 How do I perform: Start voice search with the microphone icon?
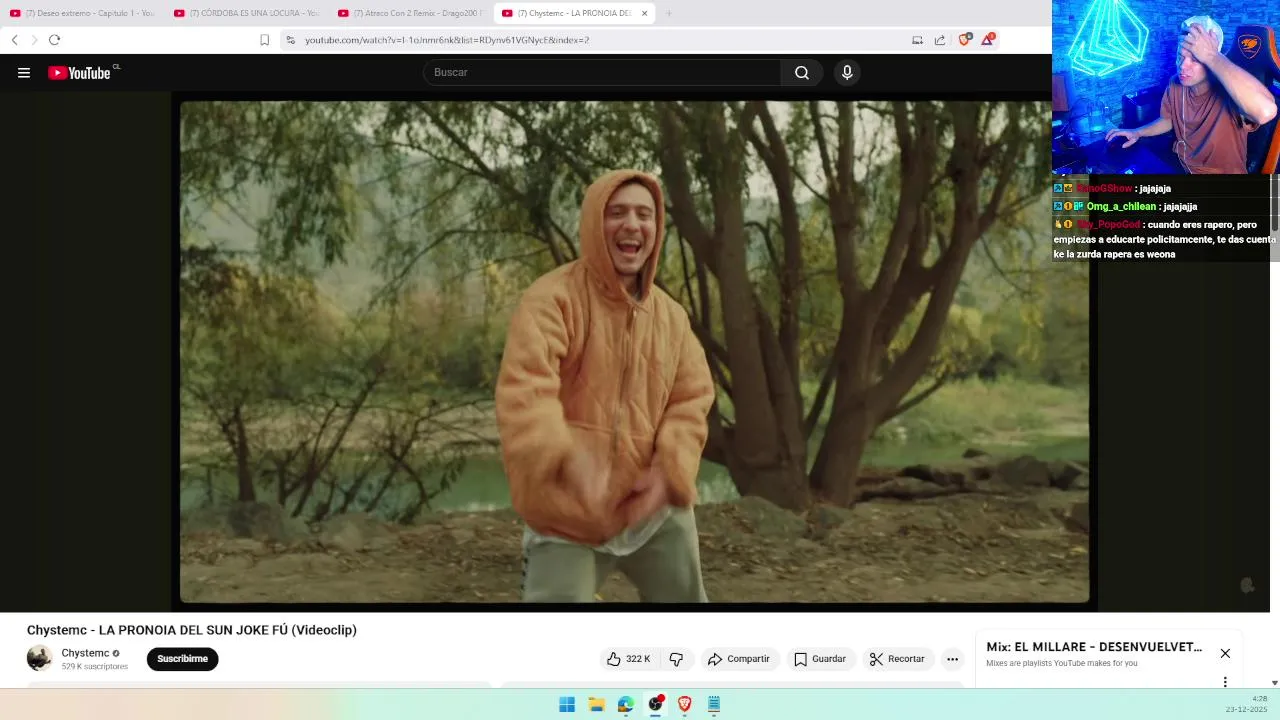click(847, 72)
